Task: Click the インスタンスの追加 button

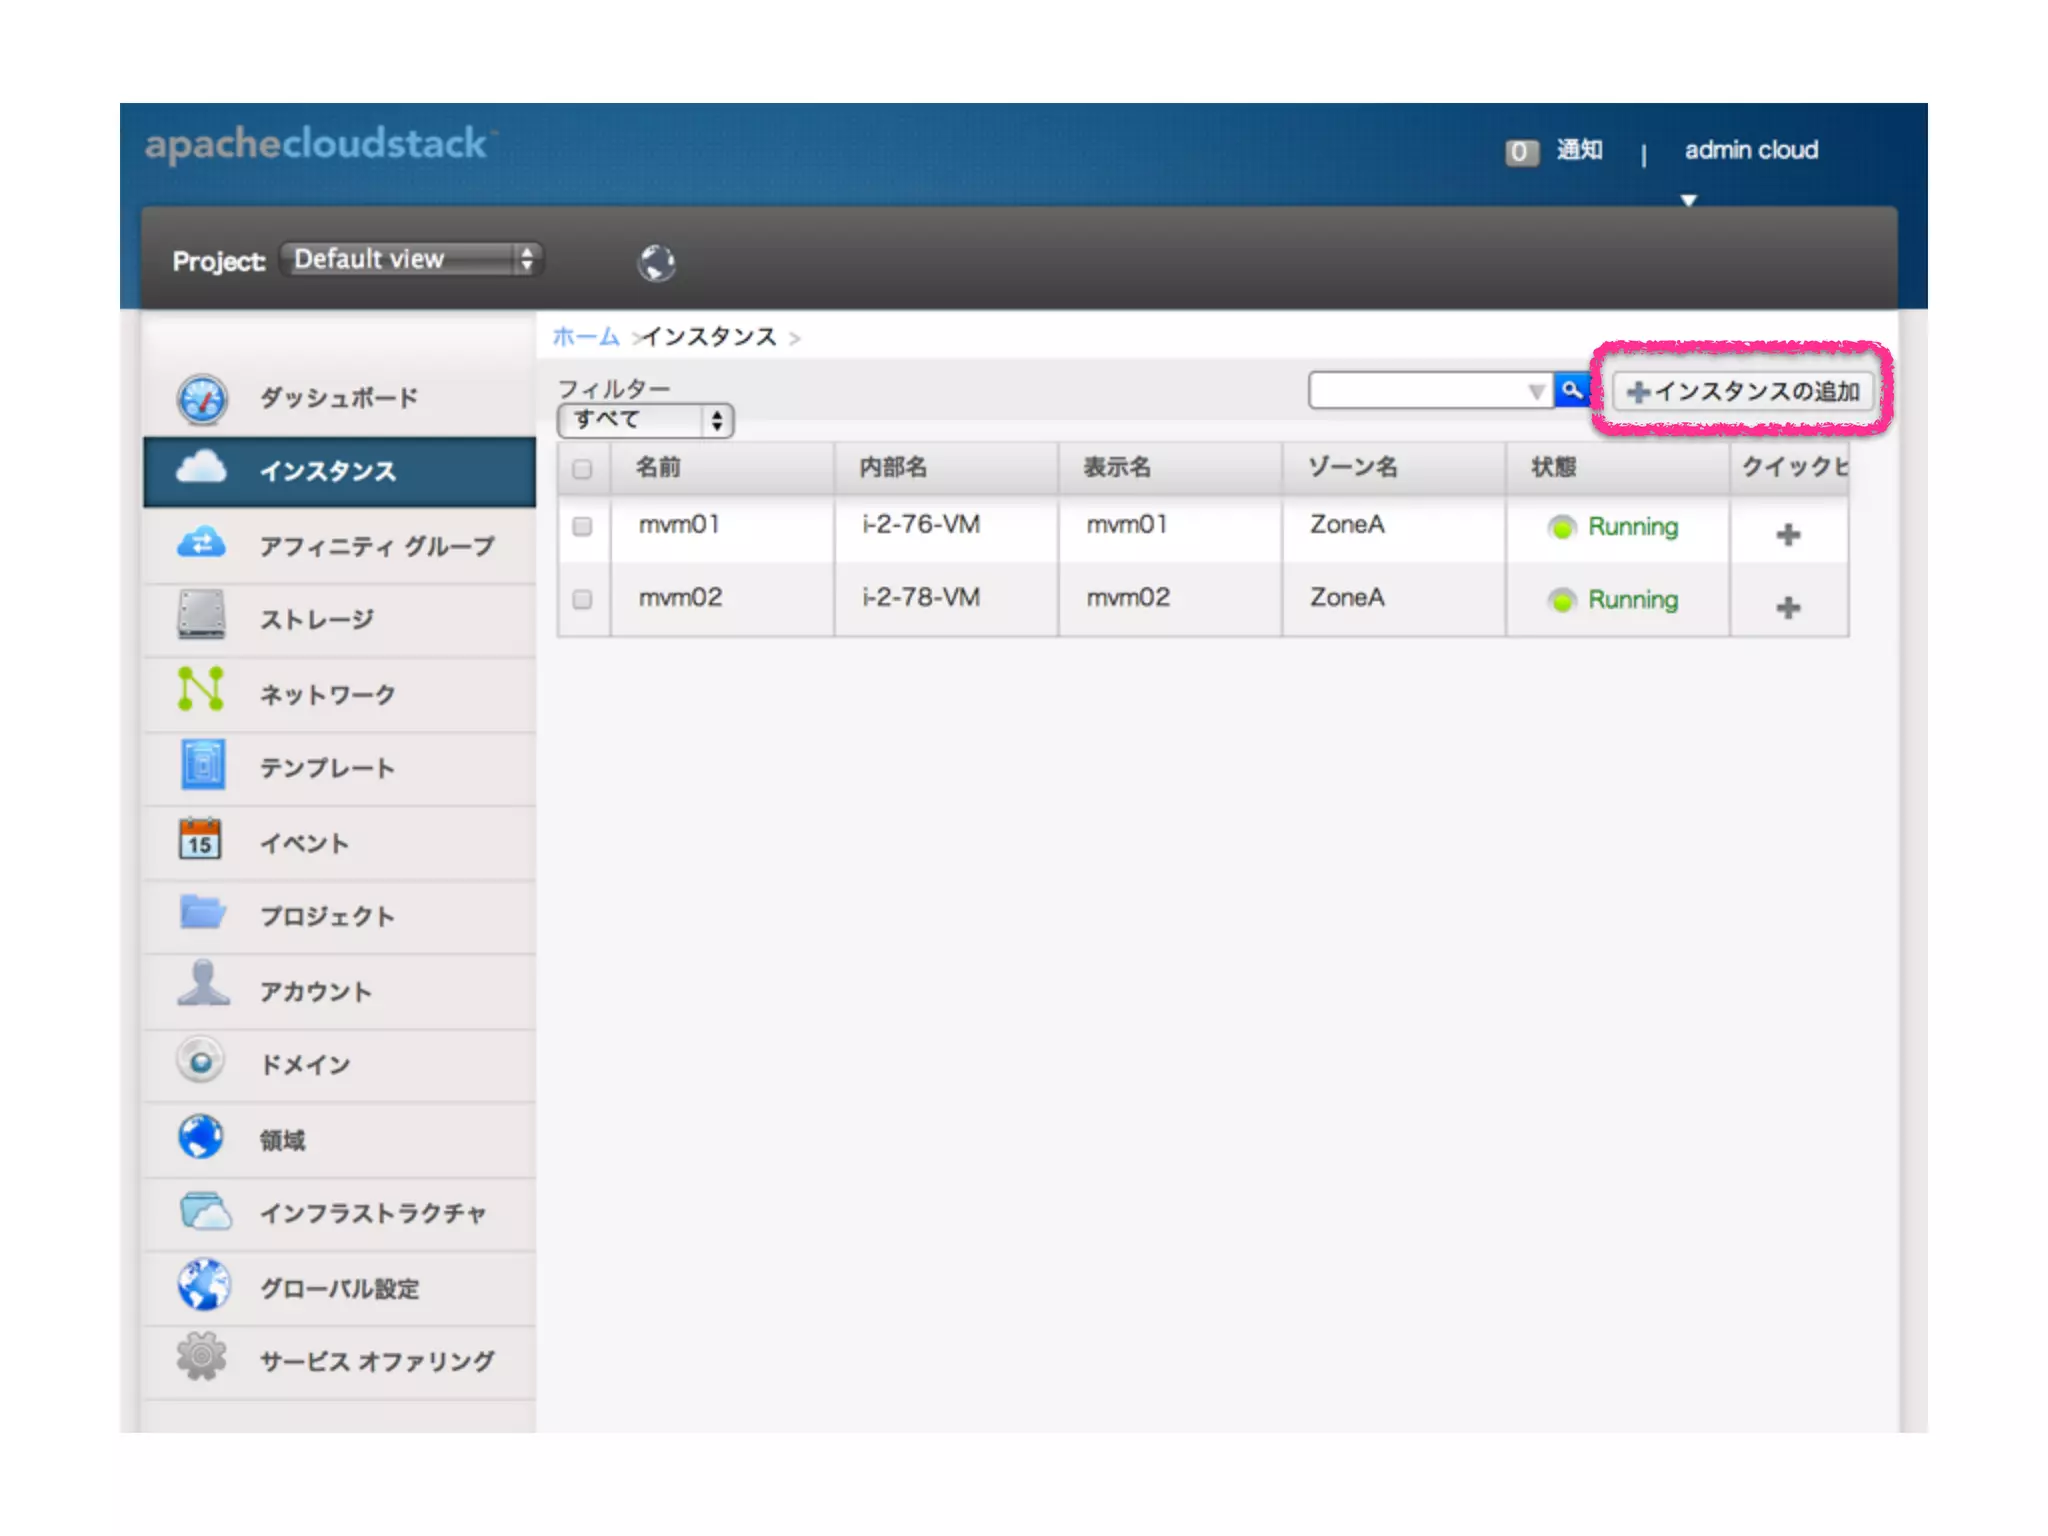Action: coord(1742,391)
